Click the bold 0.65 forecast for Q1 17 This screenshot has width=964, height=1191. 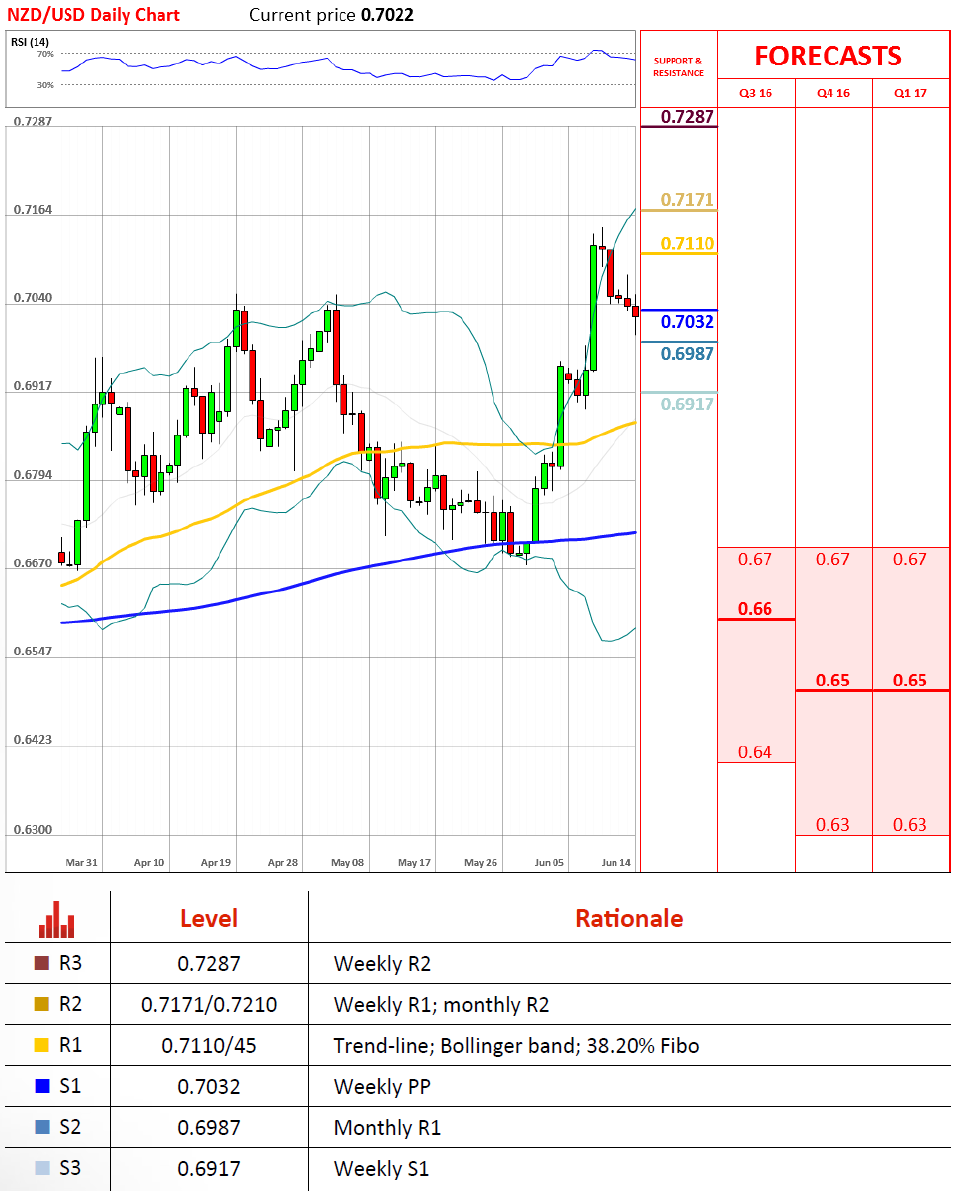pyautogui.click(x=909, y=680)
